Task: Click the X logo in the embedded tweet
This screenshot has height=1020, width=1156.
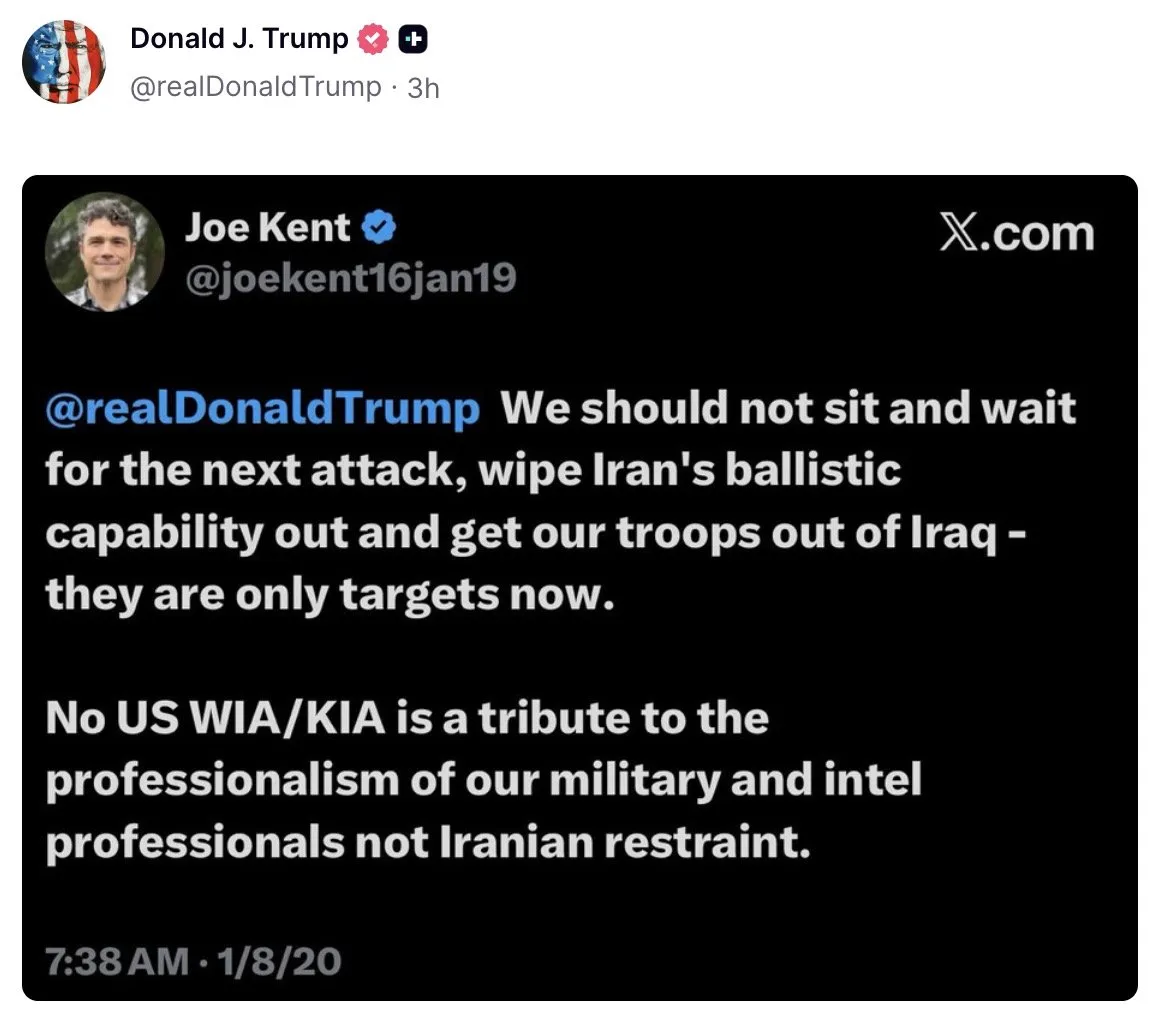Action: pos(960,233)
